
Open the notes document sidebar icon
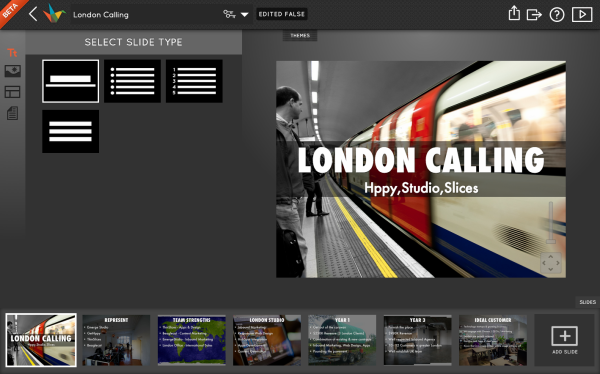[13, 113]
